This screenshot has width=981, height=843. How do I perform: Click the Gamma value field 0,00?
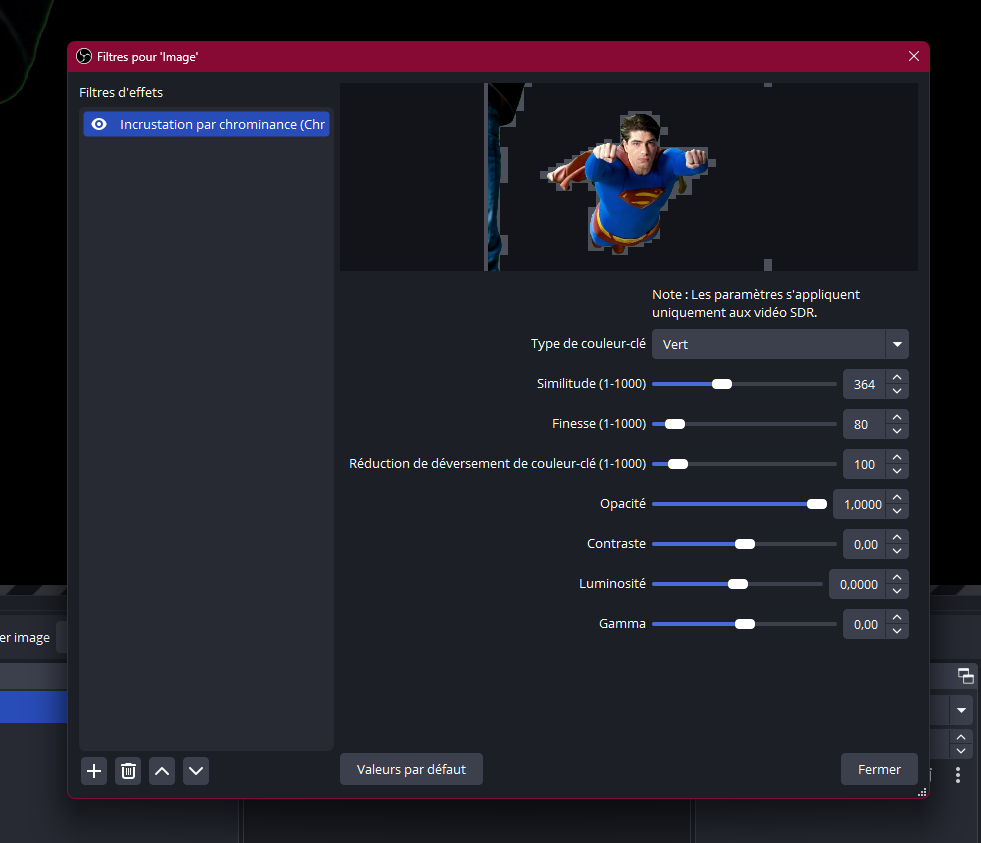click(x=865, y=625)
